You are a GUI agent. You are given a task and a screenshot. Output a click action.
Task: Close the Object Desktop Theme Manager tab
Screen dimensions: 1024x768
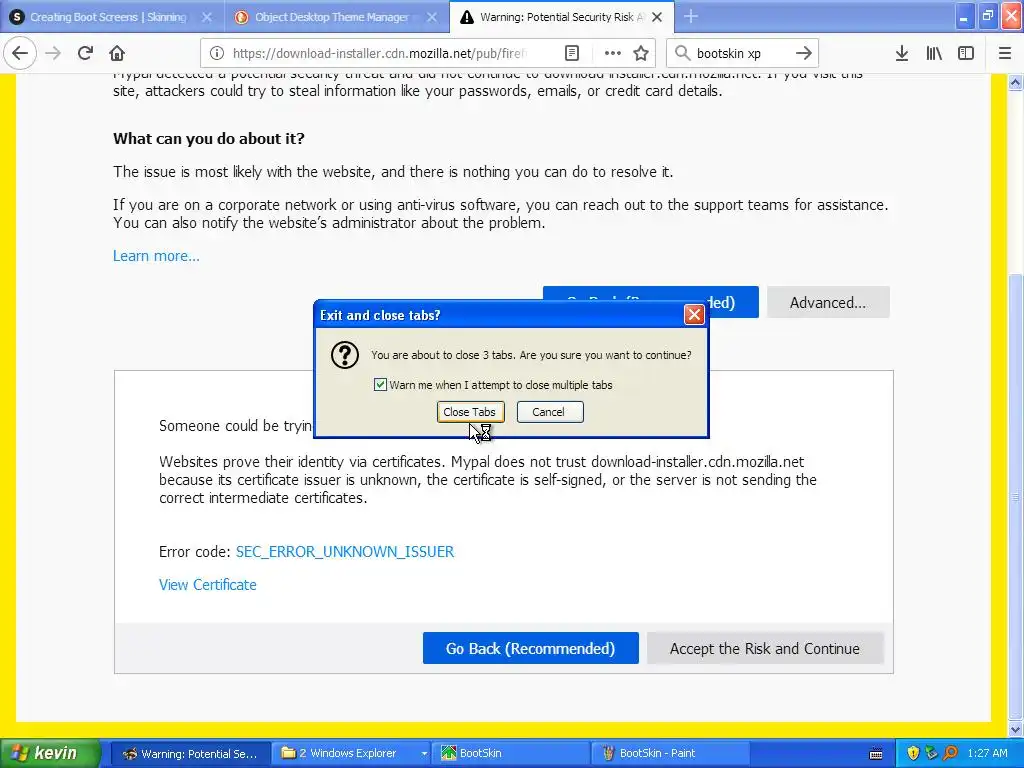(432, 17)
